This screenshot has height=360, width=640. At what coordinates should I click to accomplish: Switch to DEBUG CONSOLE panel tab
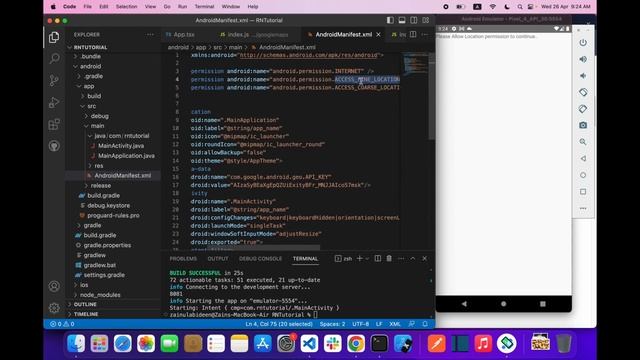click(x=260, y=259)
